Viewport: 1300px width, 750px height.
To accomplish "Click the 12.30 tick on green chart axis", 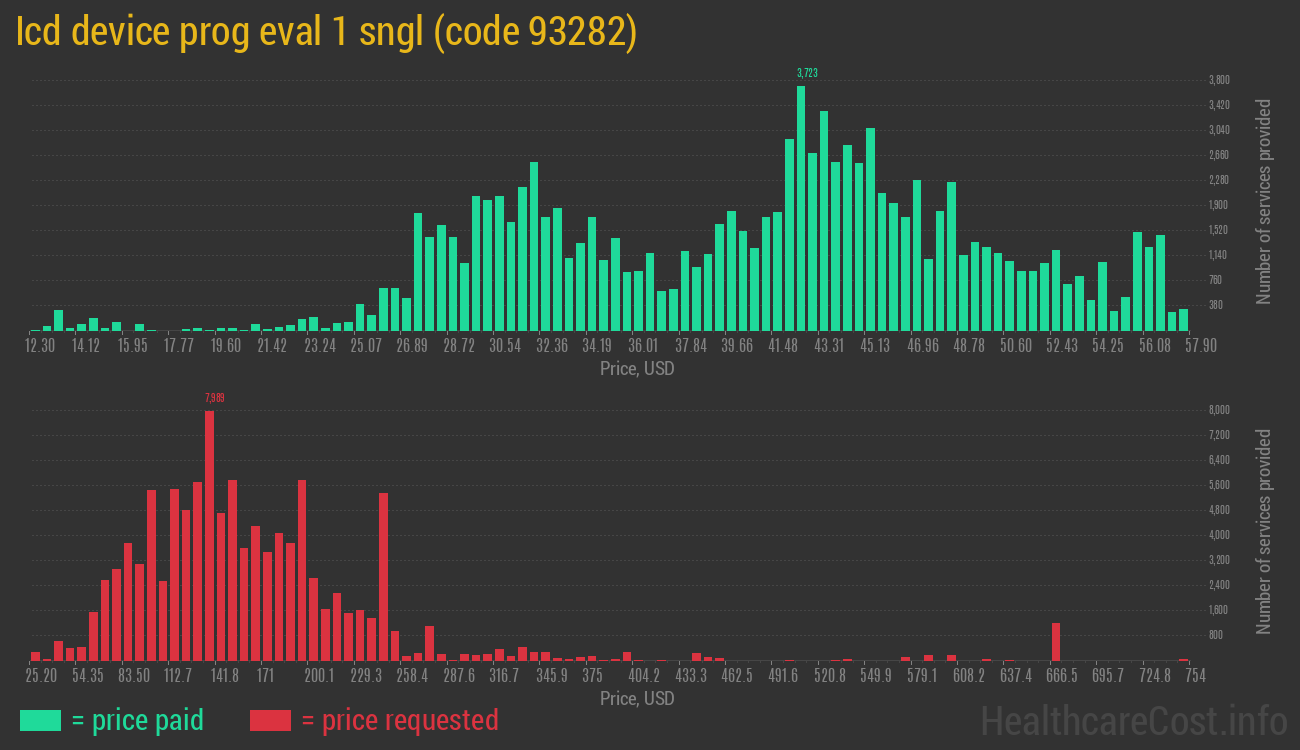I will (x=40, y=346).
